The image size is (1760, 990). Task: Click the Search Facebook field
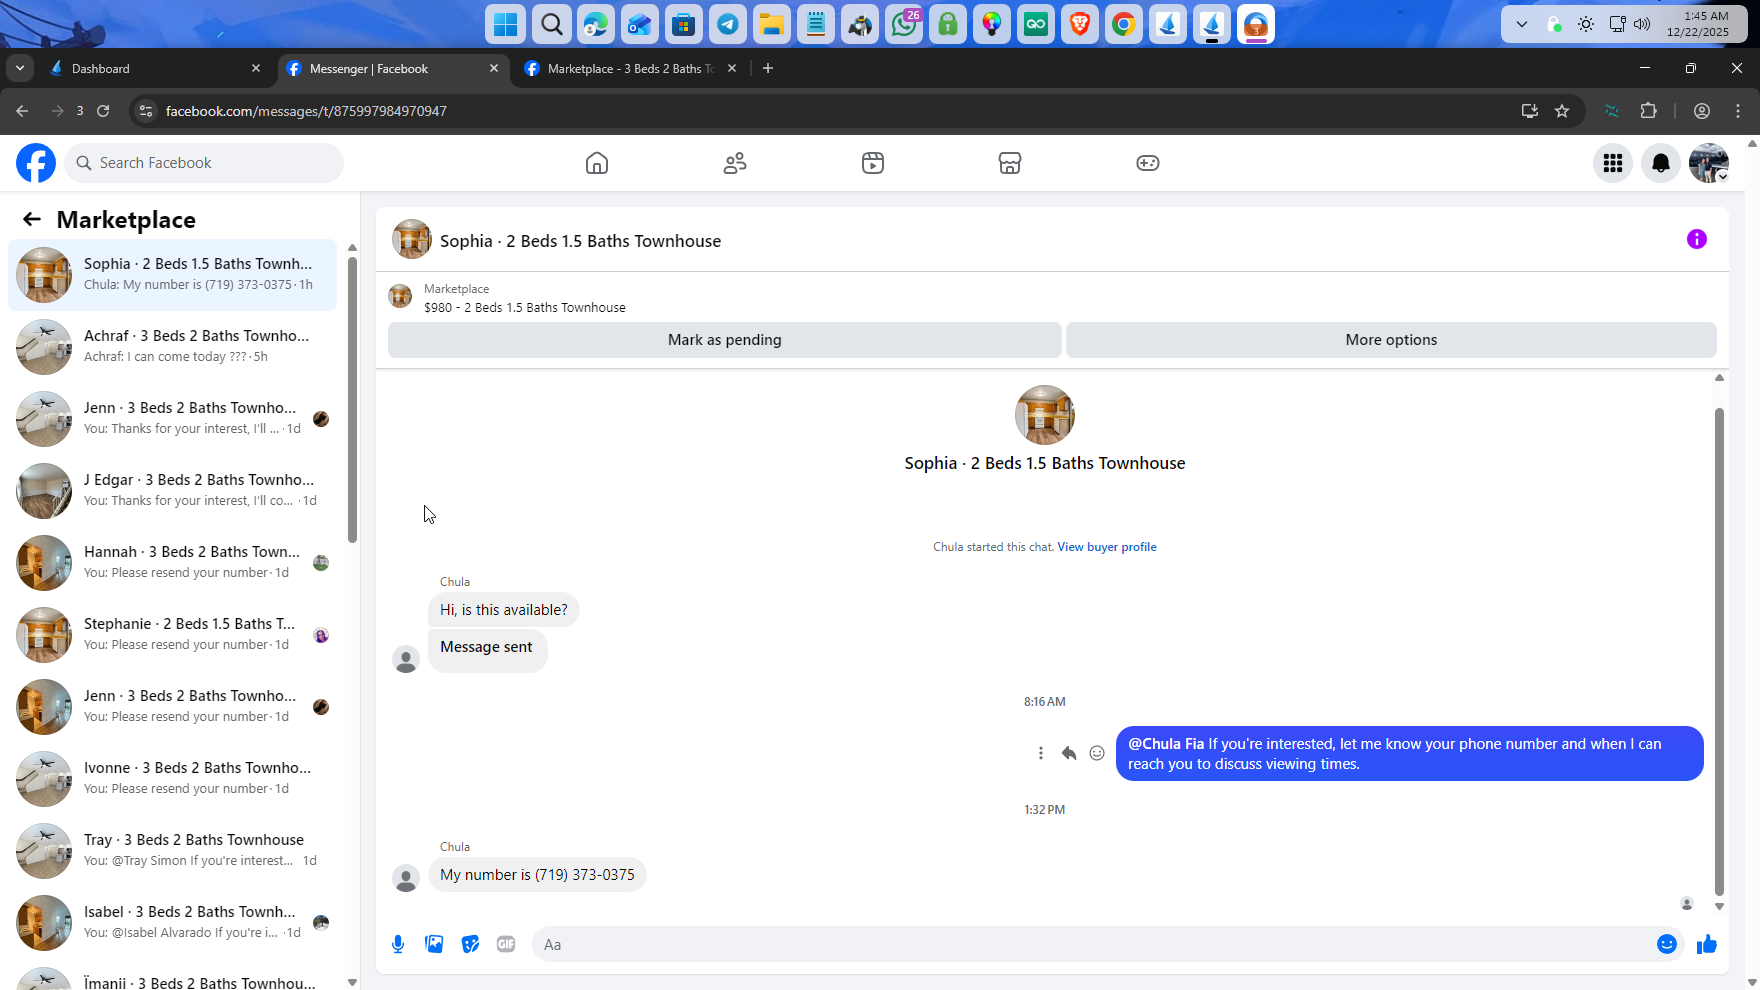(x=204, y=163)
